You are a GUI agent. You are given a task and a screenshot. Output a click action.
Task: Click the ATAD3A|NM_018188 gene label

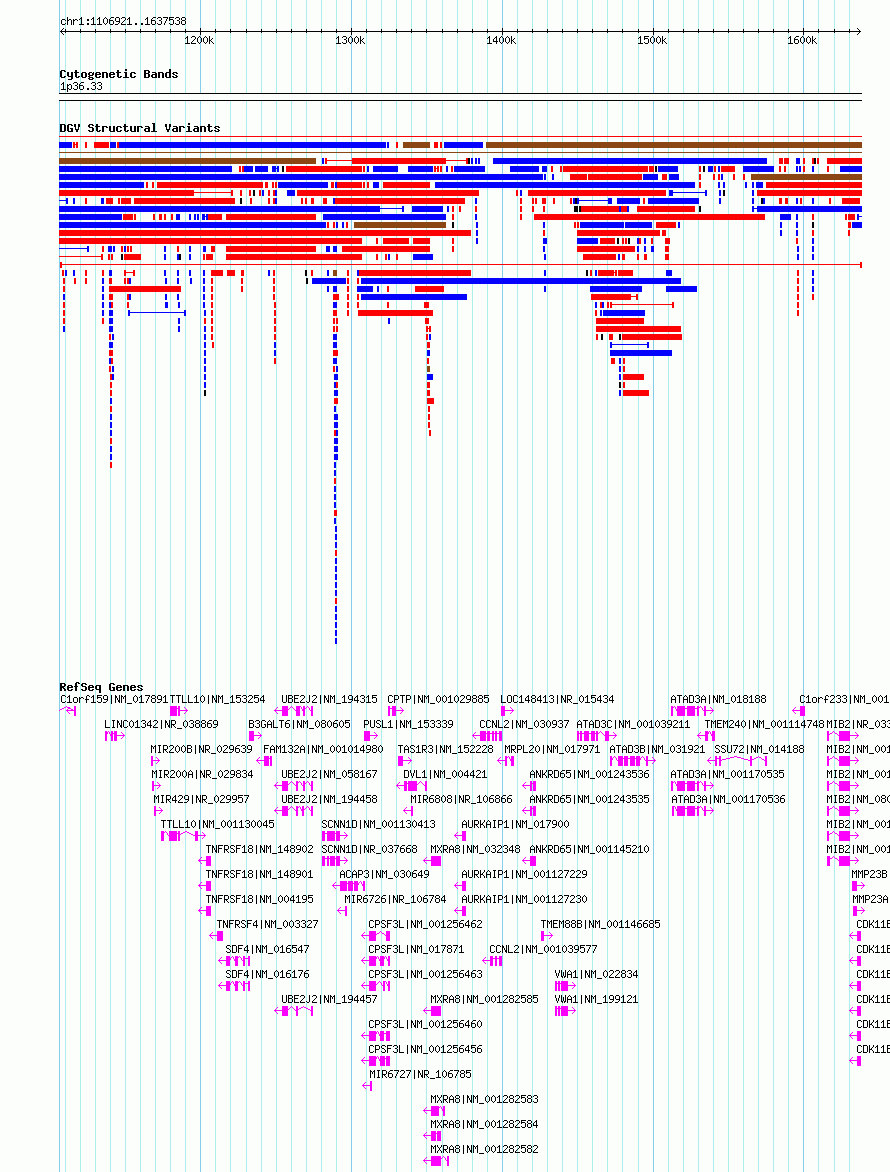pos(718,699)
